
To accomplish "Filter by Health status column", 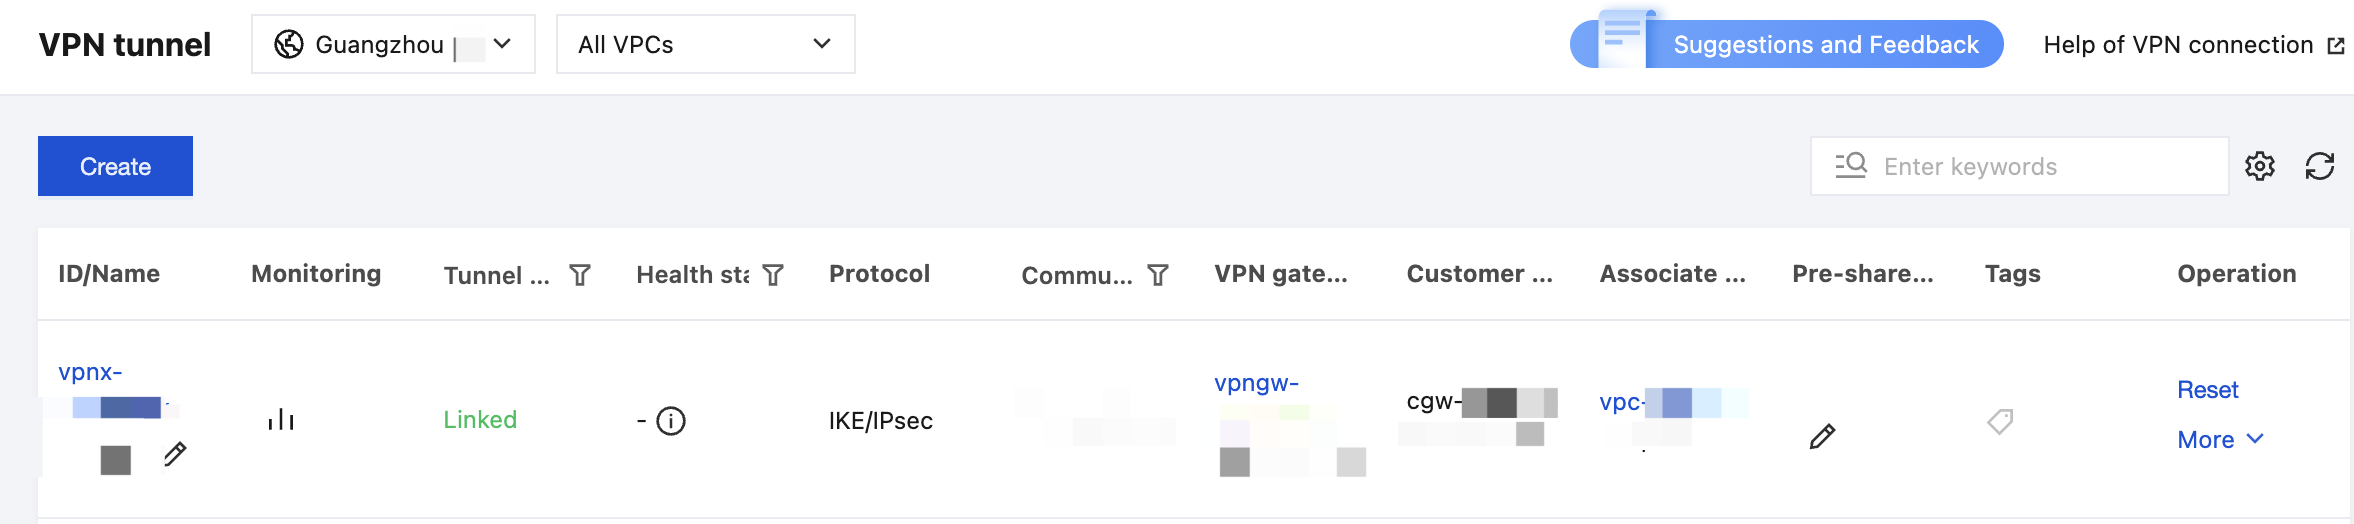I will [x=773, y=275].
